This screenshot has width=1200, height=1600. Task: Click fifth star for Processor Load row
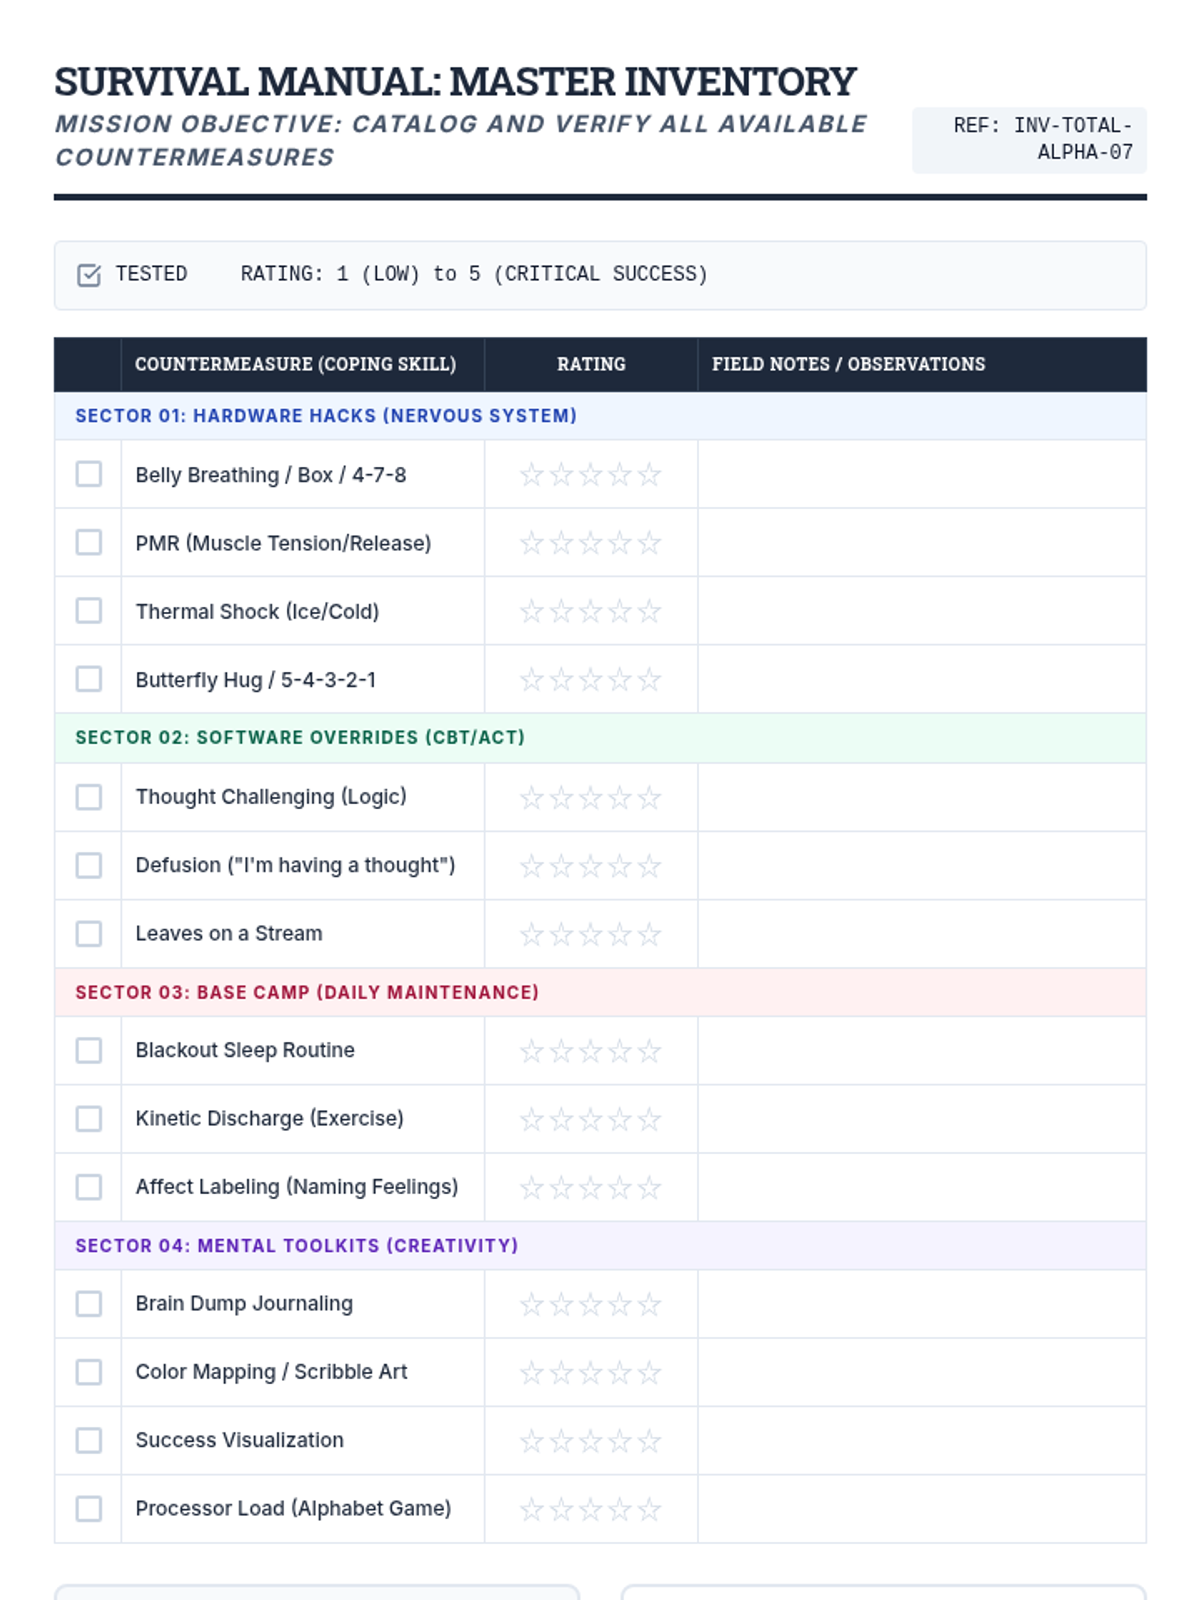pyautogui.click(x=650, y=1509)
